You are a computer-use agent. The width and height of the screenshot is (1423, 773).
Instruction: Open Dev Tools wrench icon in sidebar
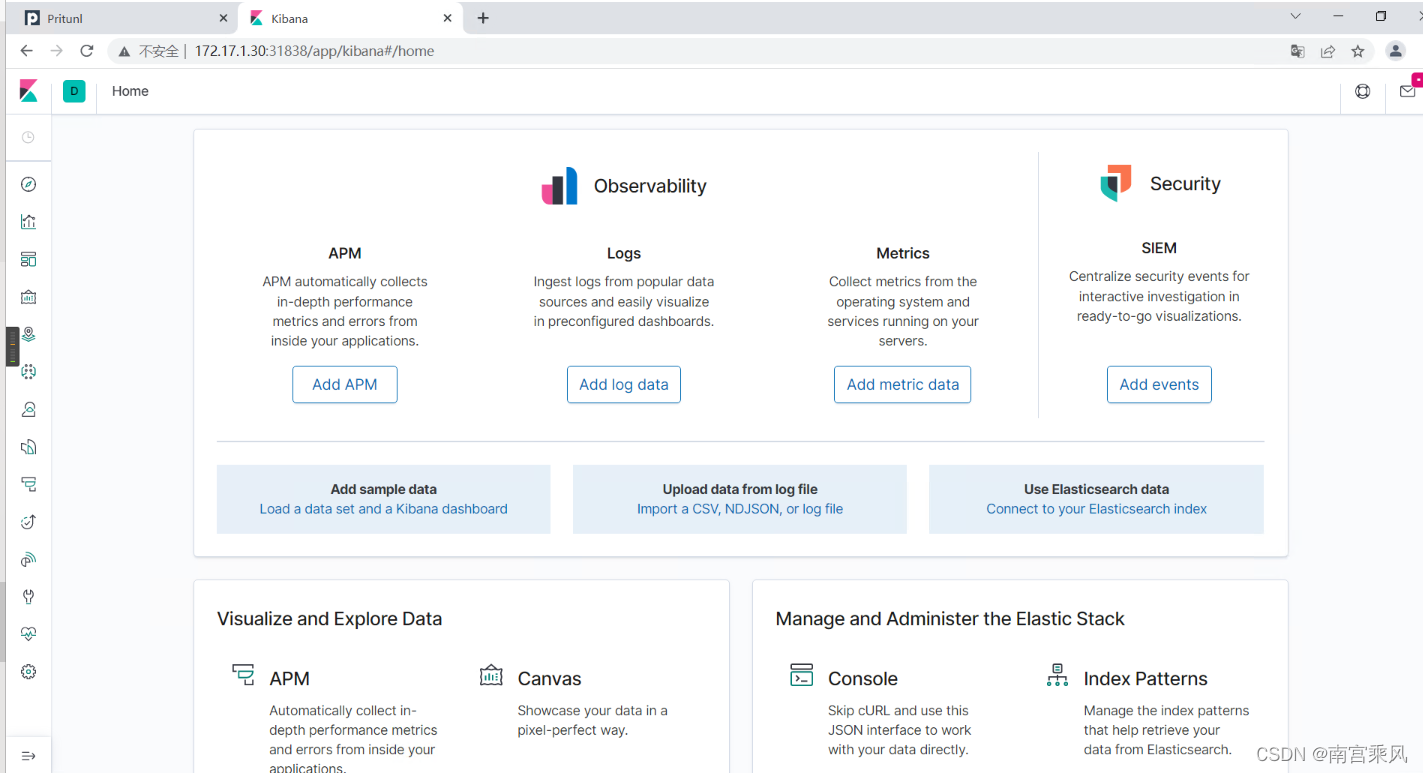click(x=28, y=597)
